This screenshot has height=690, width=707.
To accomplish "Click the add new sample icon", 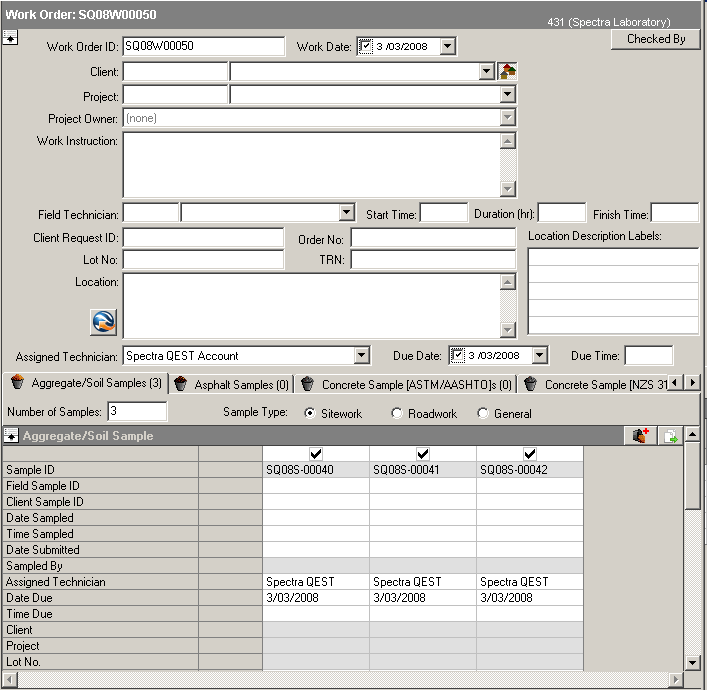I will [x=641, y=435].
